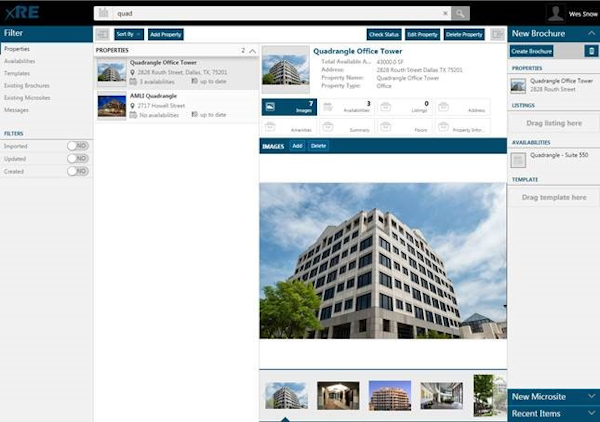This screenshot has width=600, height=422.
Task: Enable the Created filter switch
Action: pyautogui.click(x=77, y=171)
